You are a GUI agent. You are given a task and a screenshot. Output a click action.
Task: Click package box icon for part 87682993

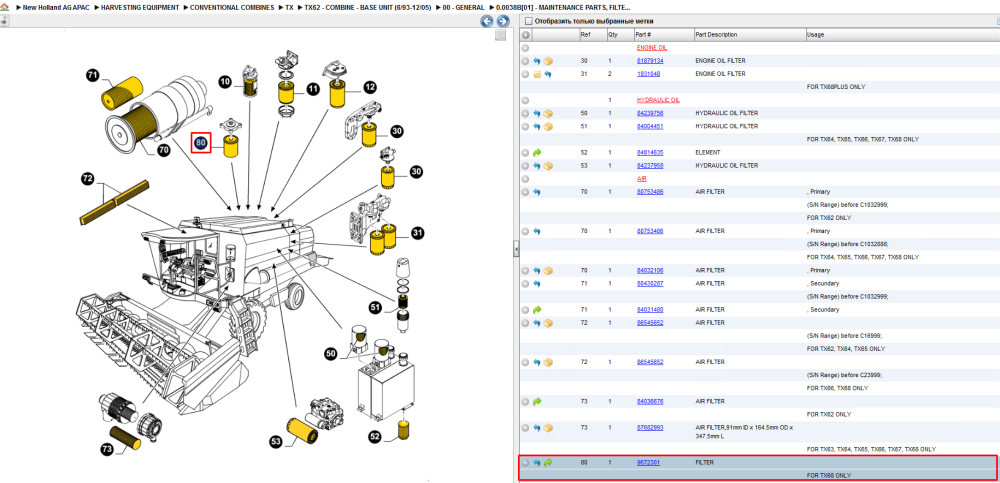(548, 427)
